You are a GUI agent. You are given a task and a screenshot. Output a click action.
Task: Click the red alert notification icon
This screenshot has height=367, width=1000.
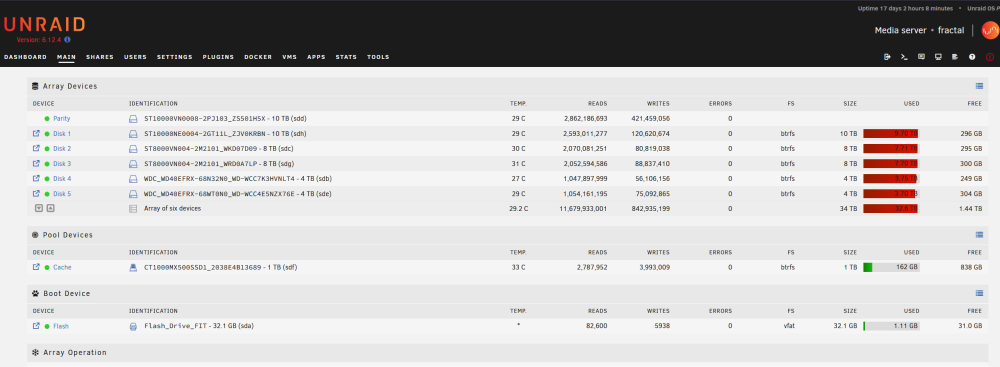coord(990,57)
